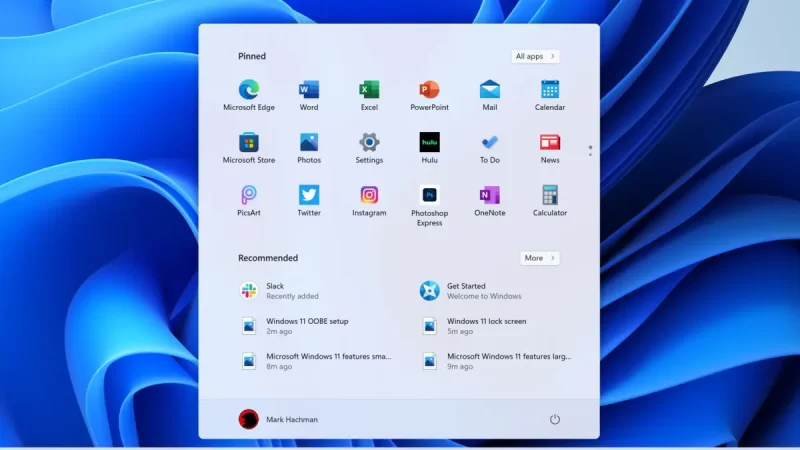Click the power button icon

coord(555,419)
